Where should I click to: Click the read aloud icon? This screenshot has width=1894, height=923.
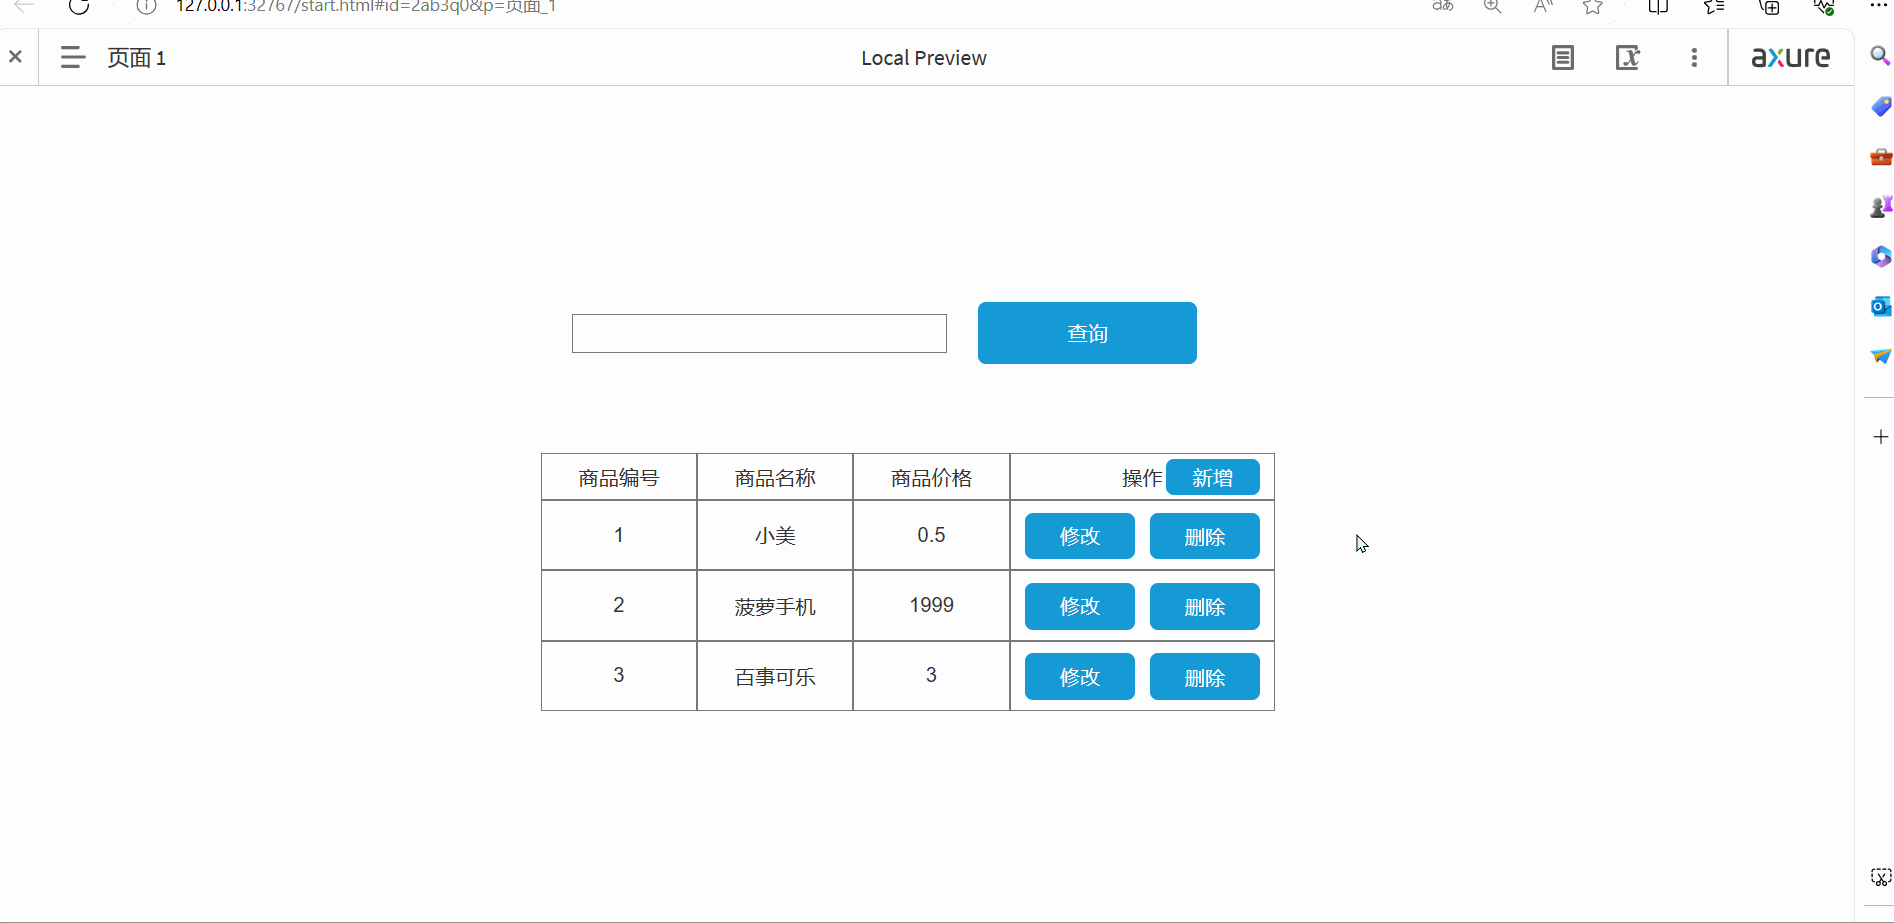click(x=1543, y=6)
